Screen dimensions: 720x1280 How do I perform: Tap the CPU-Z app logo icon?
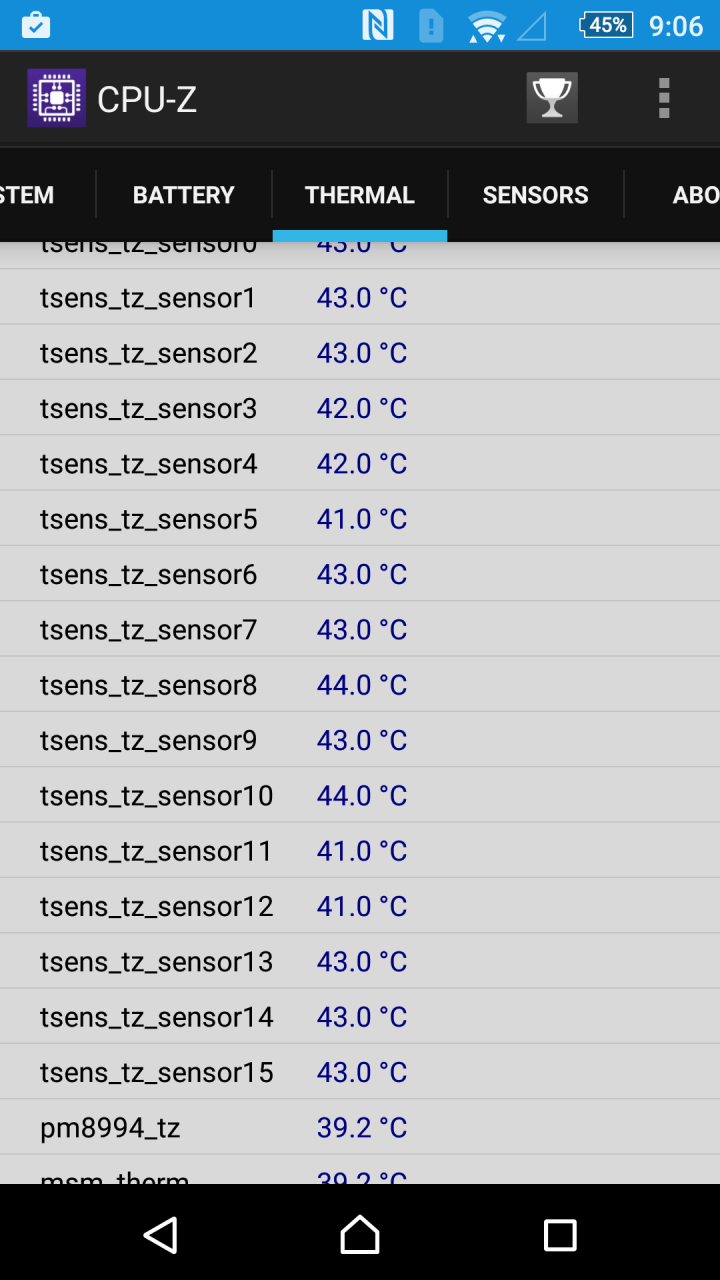point(56,98)
